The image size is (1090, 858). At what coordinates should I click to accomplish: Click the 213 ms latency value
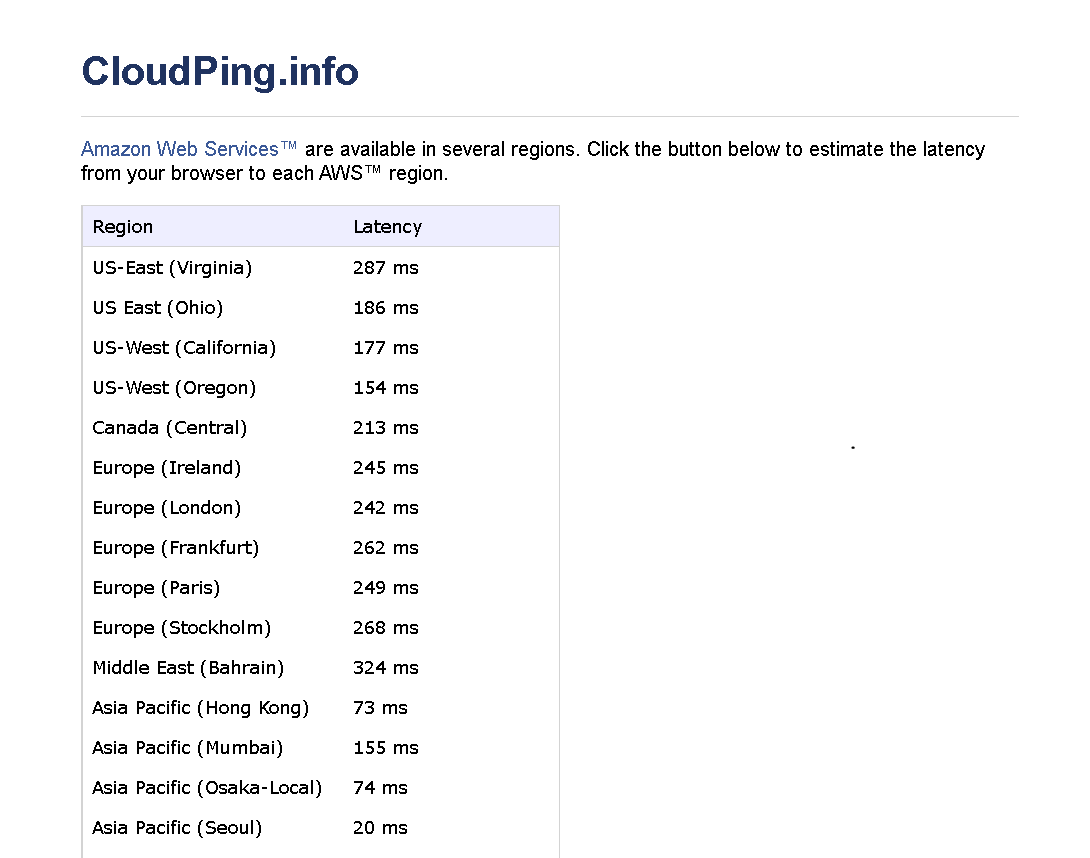click(x=386, y=428)
